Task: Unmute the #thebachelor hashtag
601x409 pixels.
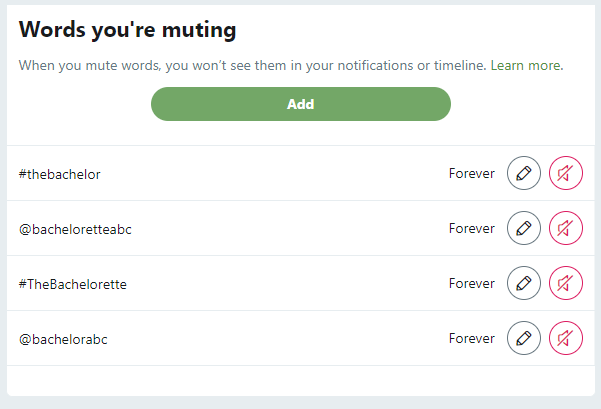Action: (x=566, y=173)
